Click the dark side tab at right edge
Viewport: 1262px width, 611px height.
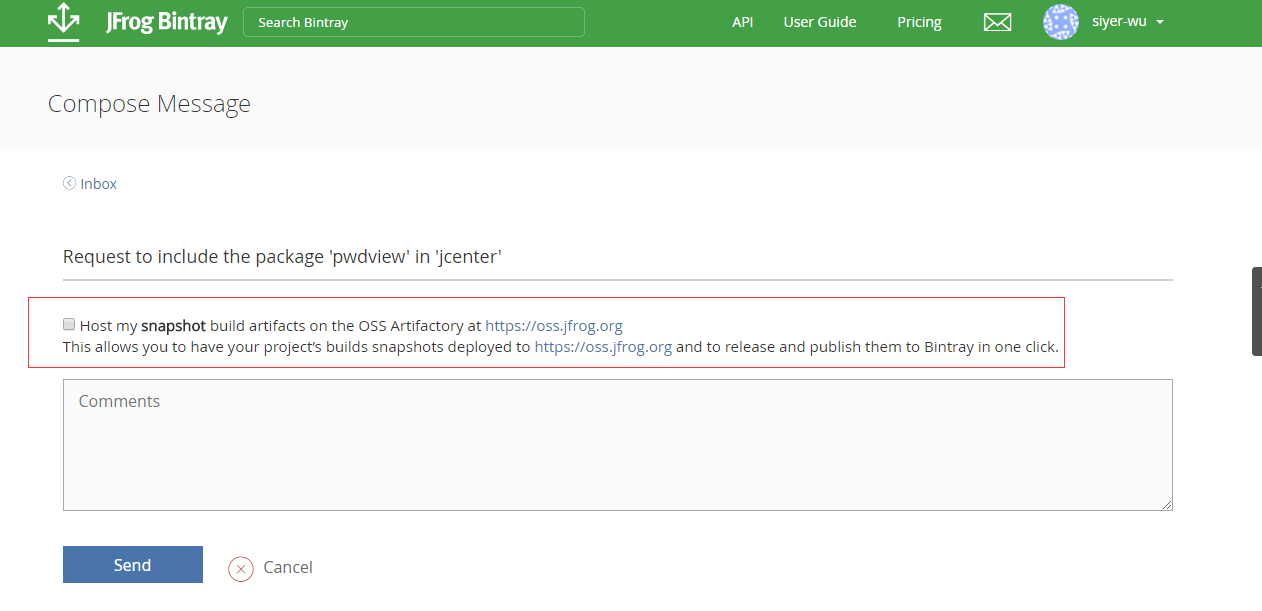point(1257,311)
